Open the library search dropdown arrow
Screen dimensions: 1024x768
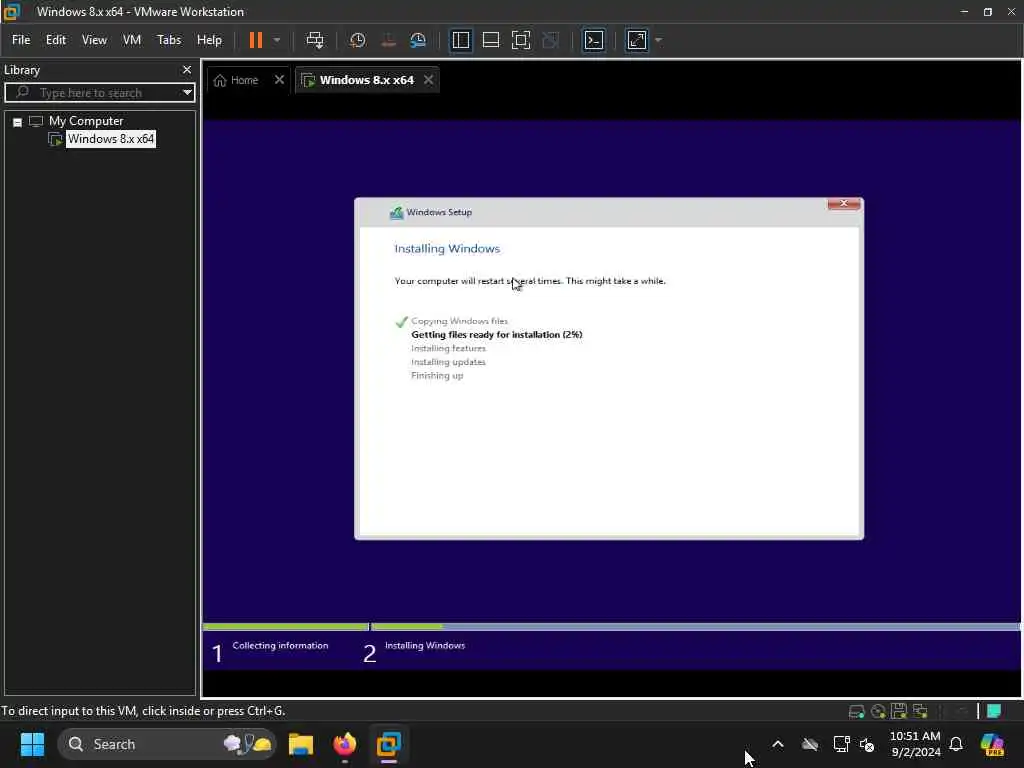pyautogui.click(x=187, y=93)
